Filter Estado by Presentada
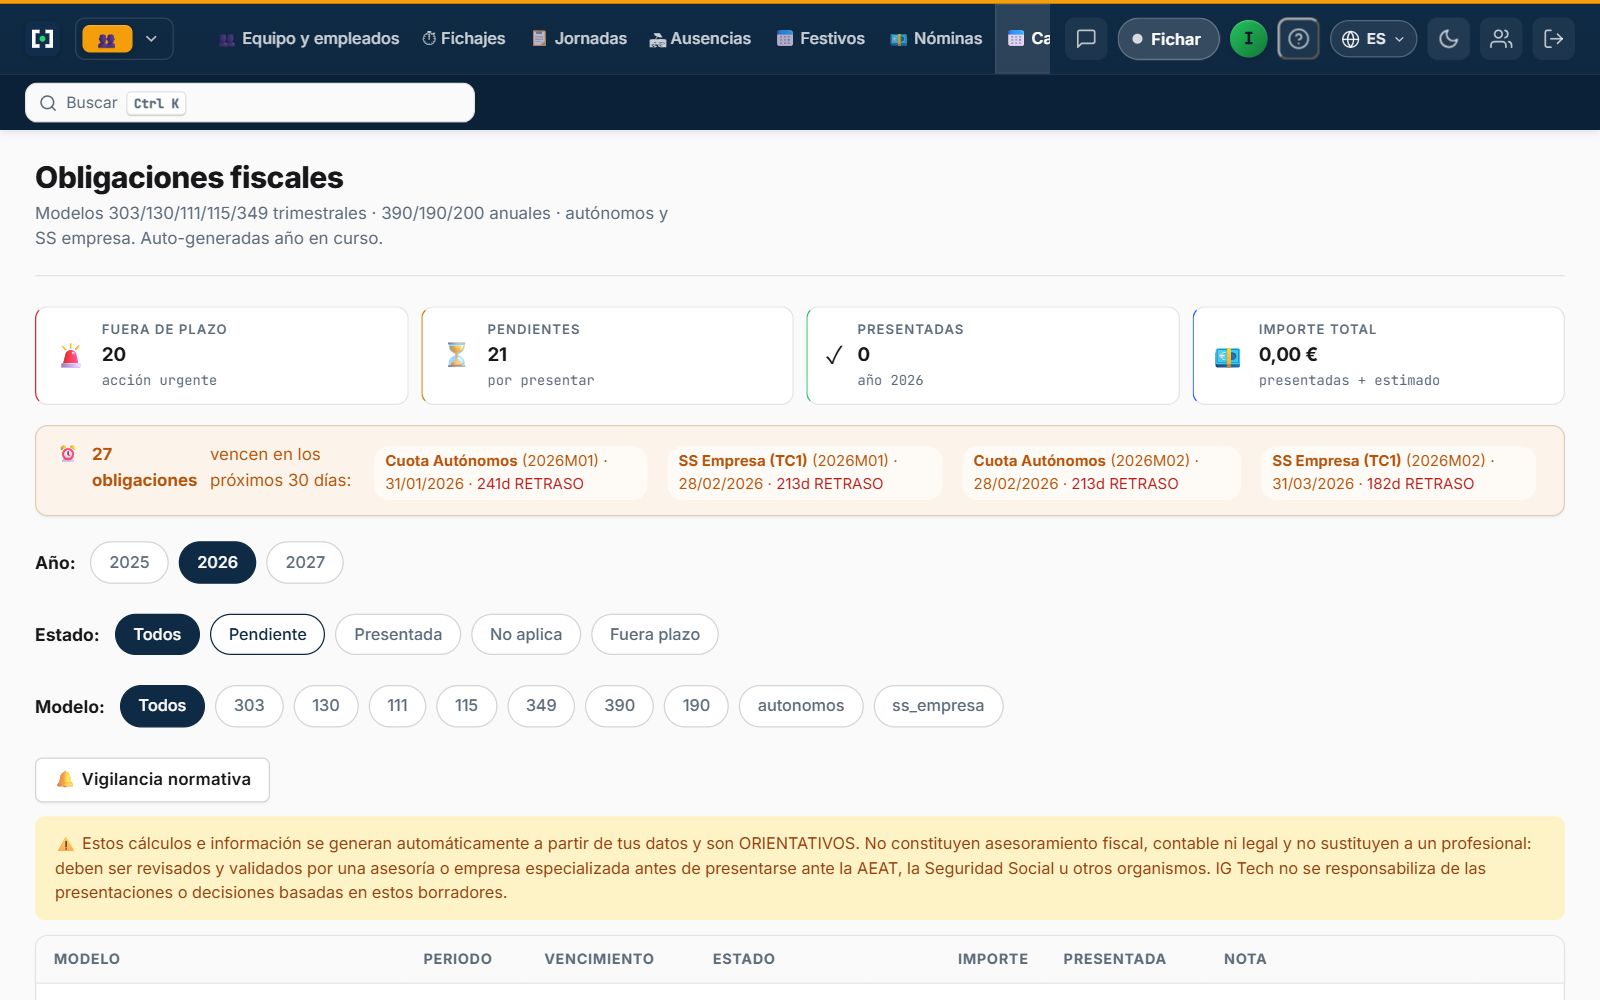The height and width of the screenshot is (1000, 1600). pyautogui.click(x=398, y=634)
